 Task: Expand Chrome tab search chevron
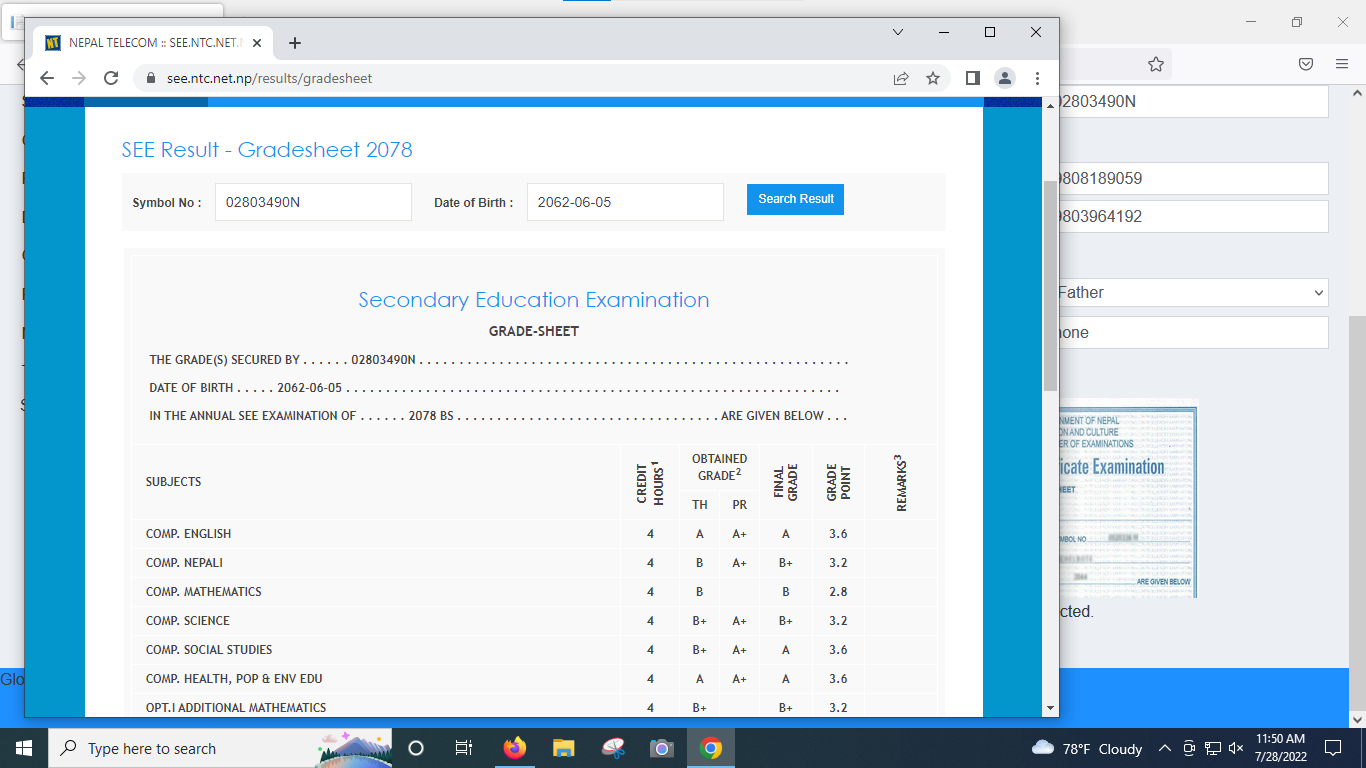[898, 32]
